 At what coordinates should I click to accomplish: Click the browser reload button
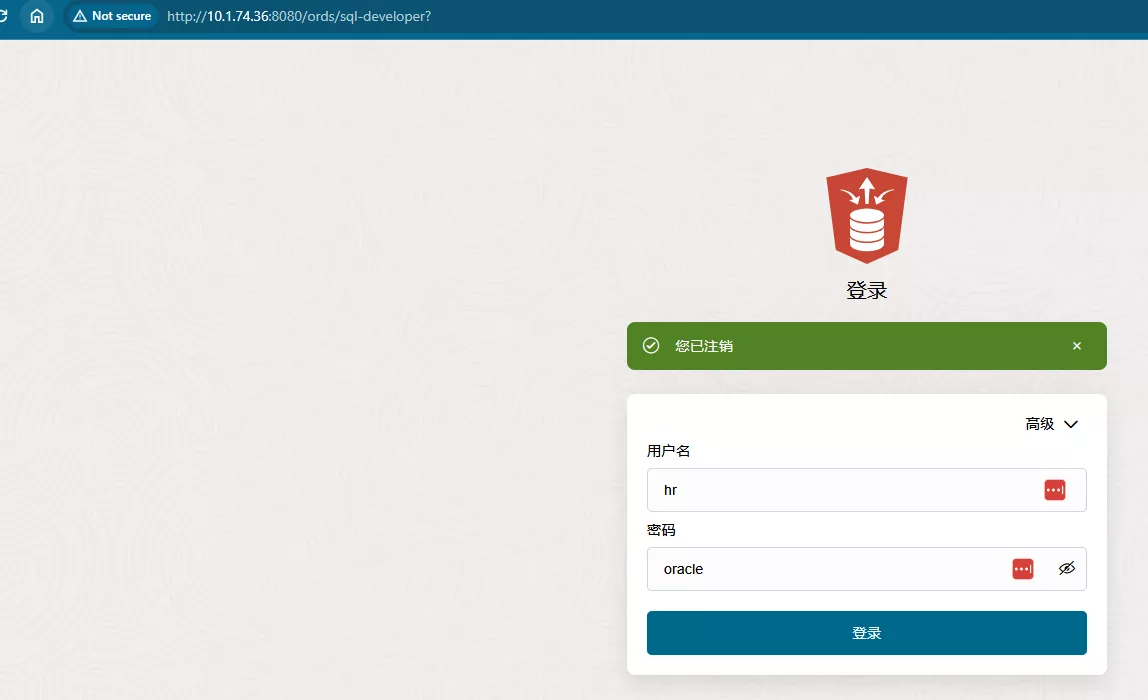(x=3, y=16)
